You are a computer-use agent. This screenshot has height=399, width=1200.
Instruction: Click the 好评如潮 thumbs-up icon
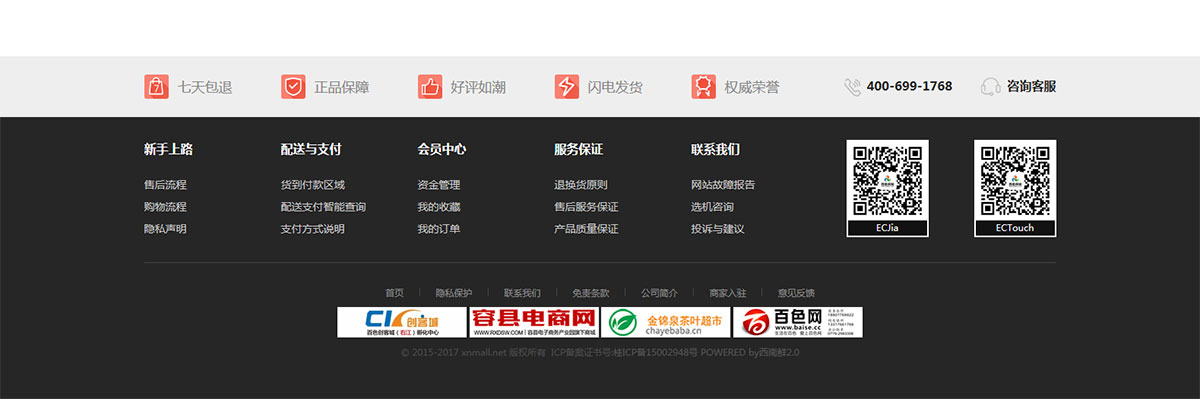430,87
